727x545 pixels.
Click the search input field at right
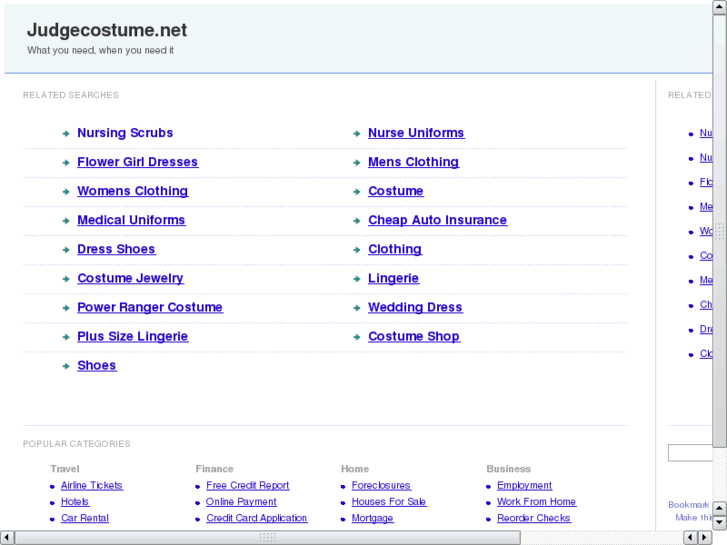tap(690, 453)
